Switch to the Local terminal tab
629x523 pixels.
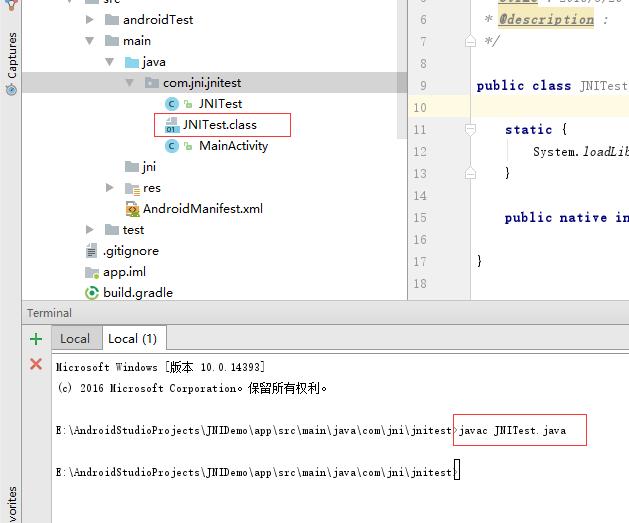75,339
